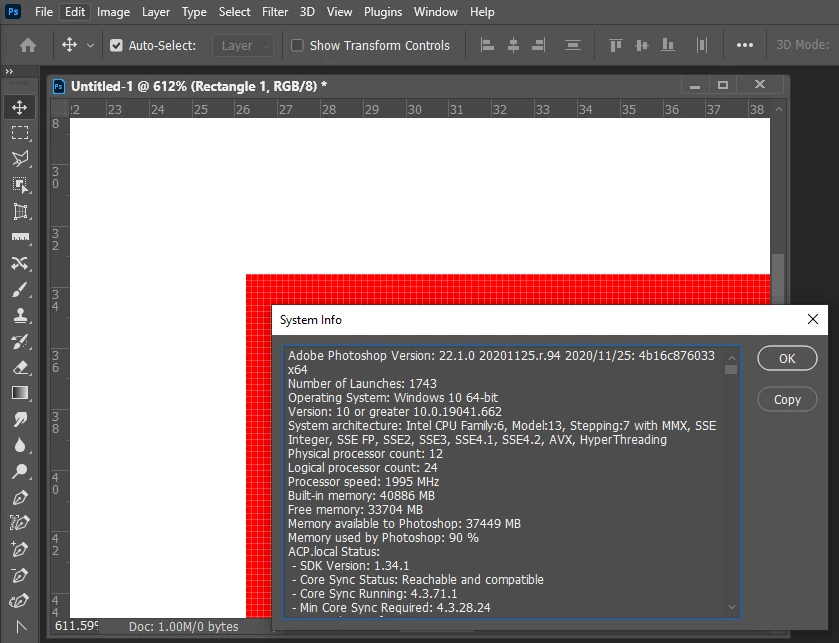Distribute layers horizontally
This screenshot has height=643, width=839.
point(701,45)
